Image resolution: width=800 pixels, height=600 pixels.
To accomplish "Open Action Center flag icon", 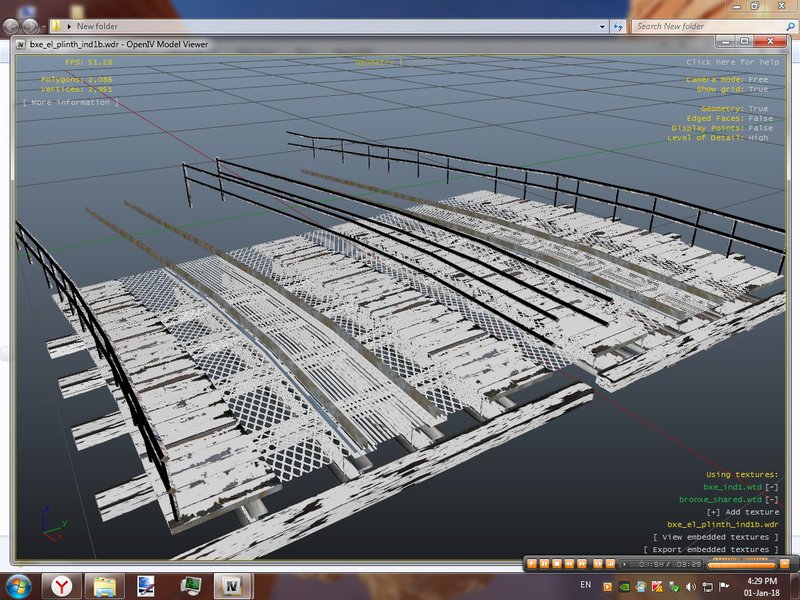I will (724, 587).
